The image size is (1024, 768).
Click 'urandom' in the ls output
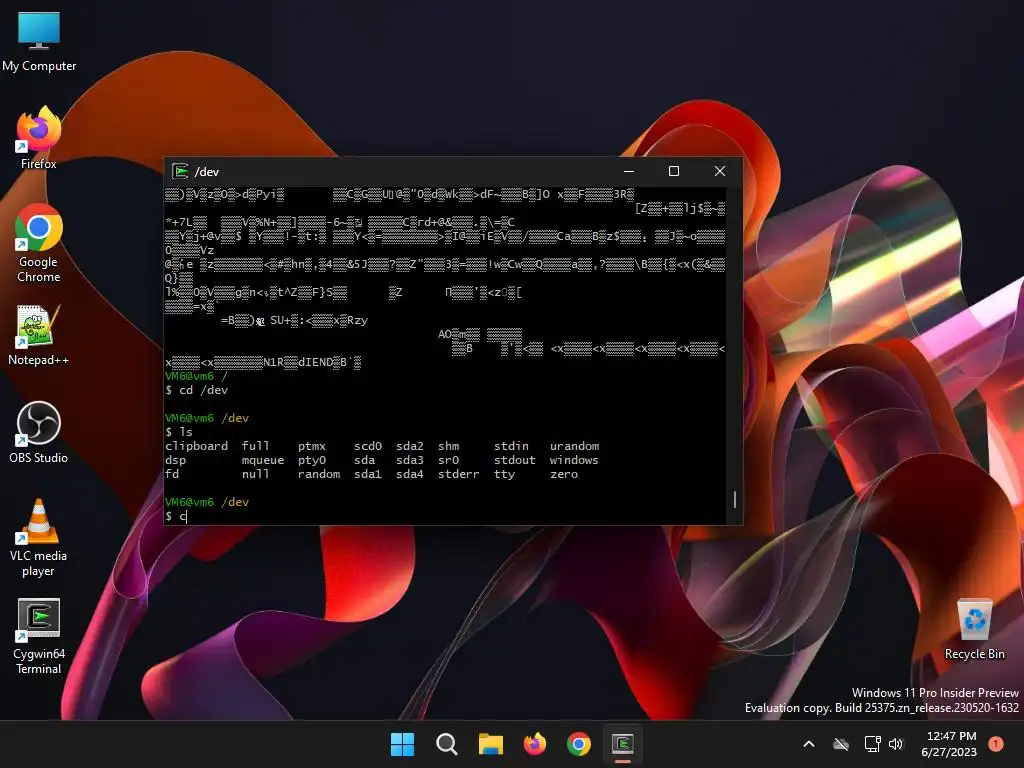pyautogui.click(x=575, y=446)
